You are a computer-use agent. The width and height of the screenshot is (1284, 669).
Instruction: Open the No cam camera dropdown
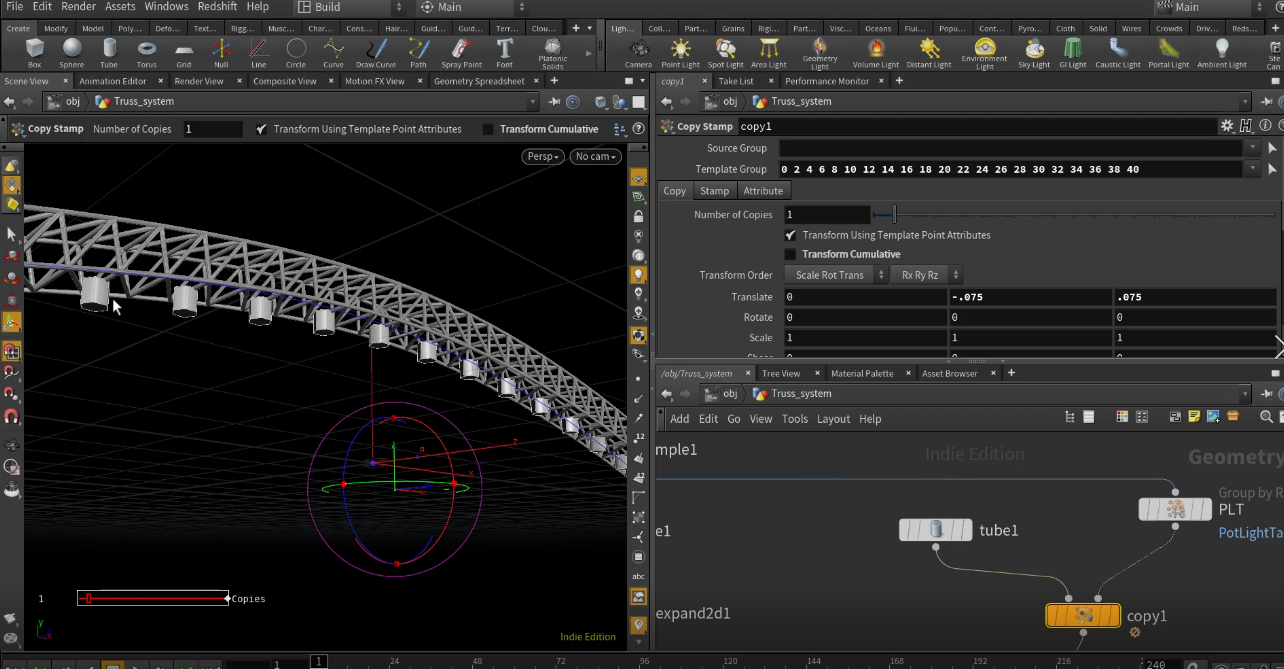pos(595,156)
